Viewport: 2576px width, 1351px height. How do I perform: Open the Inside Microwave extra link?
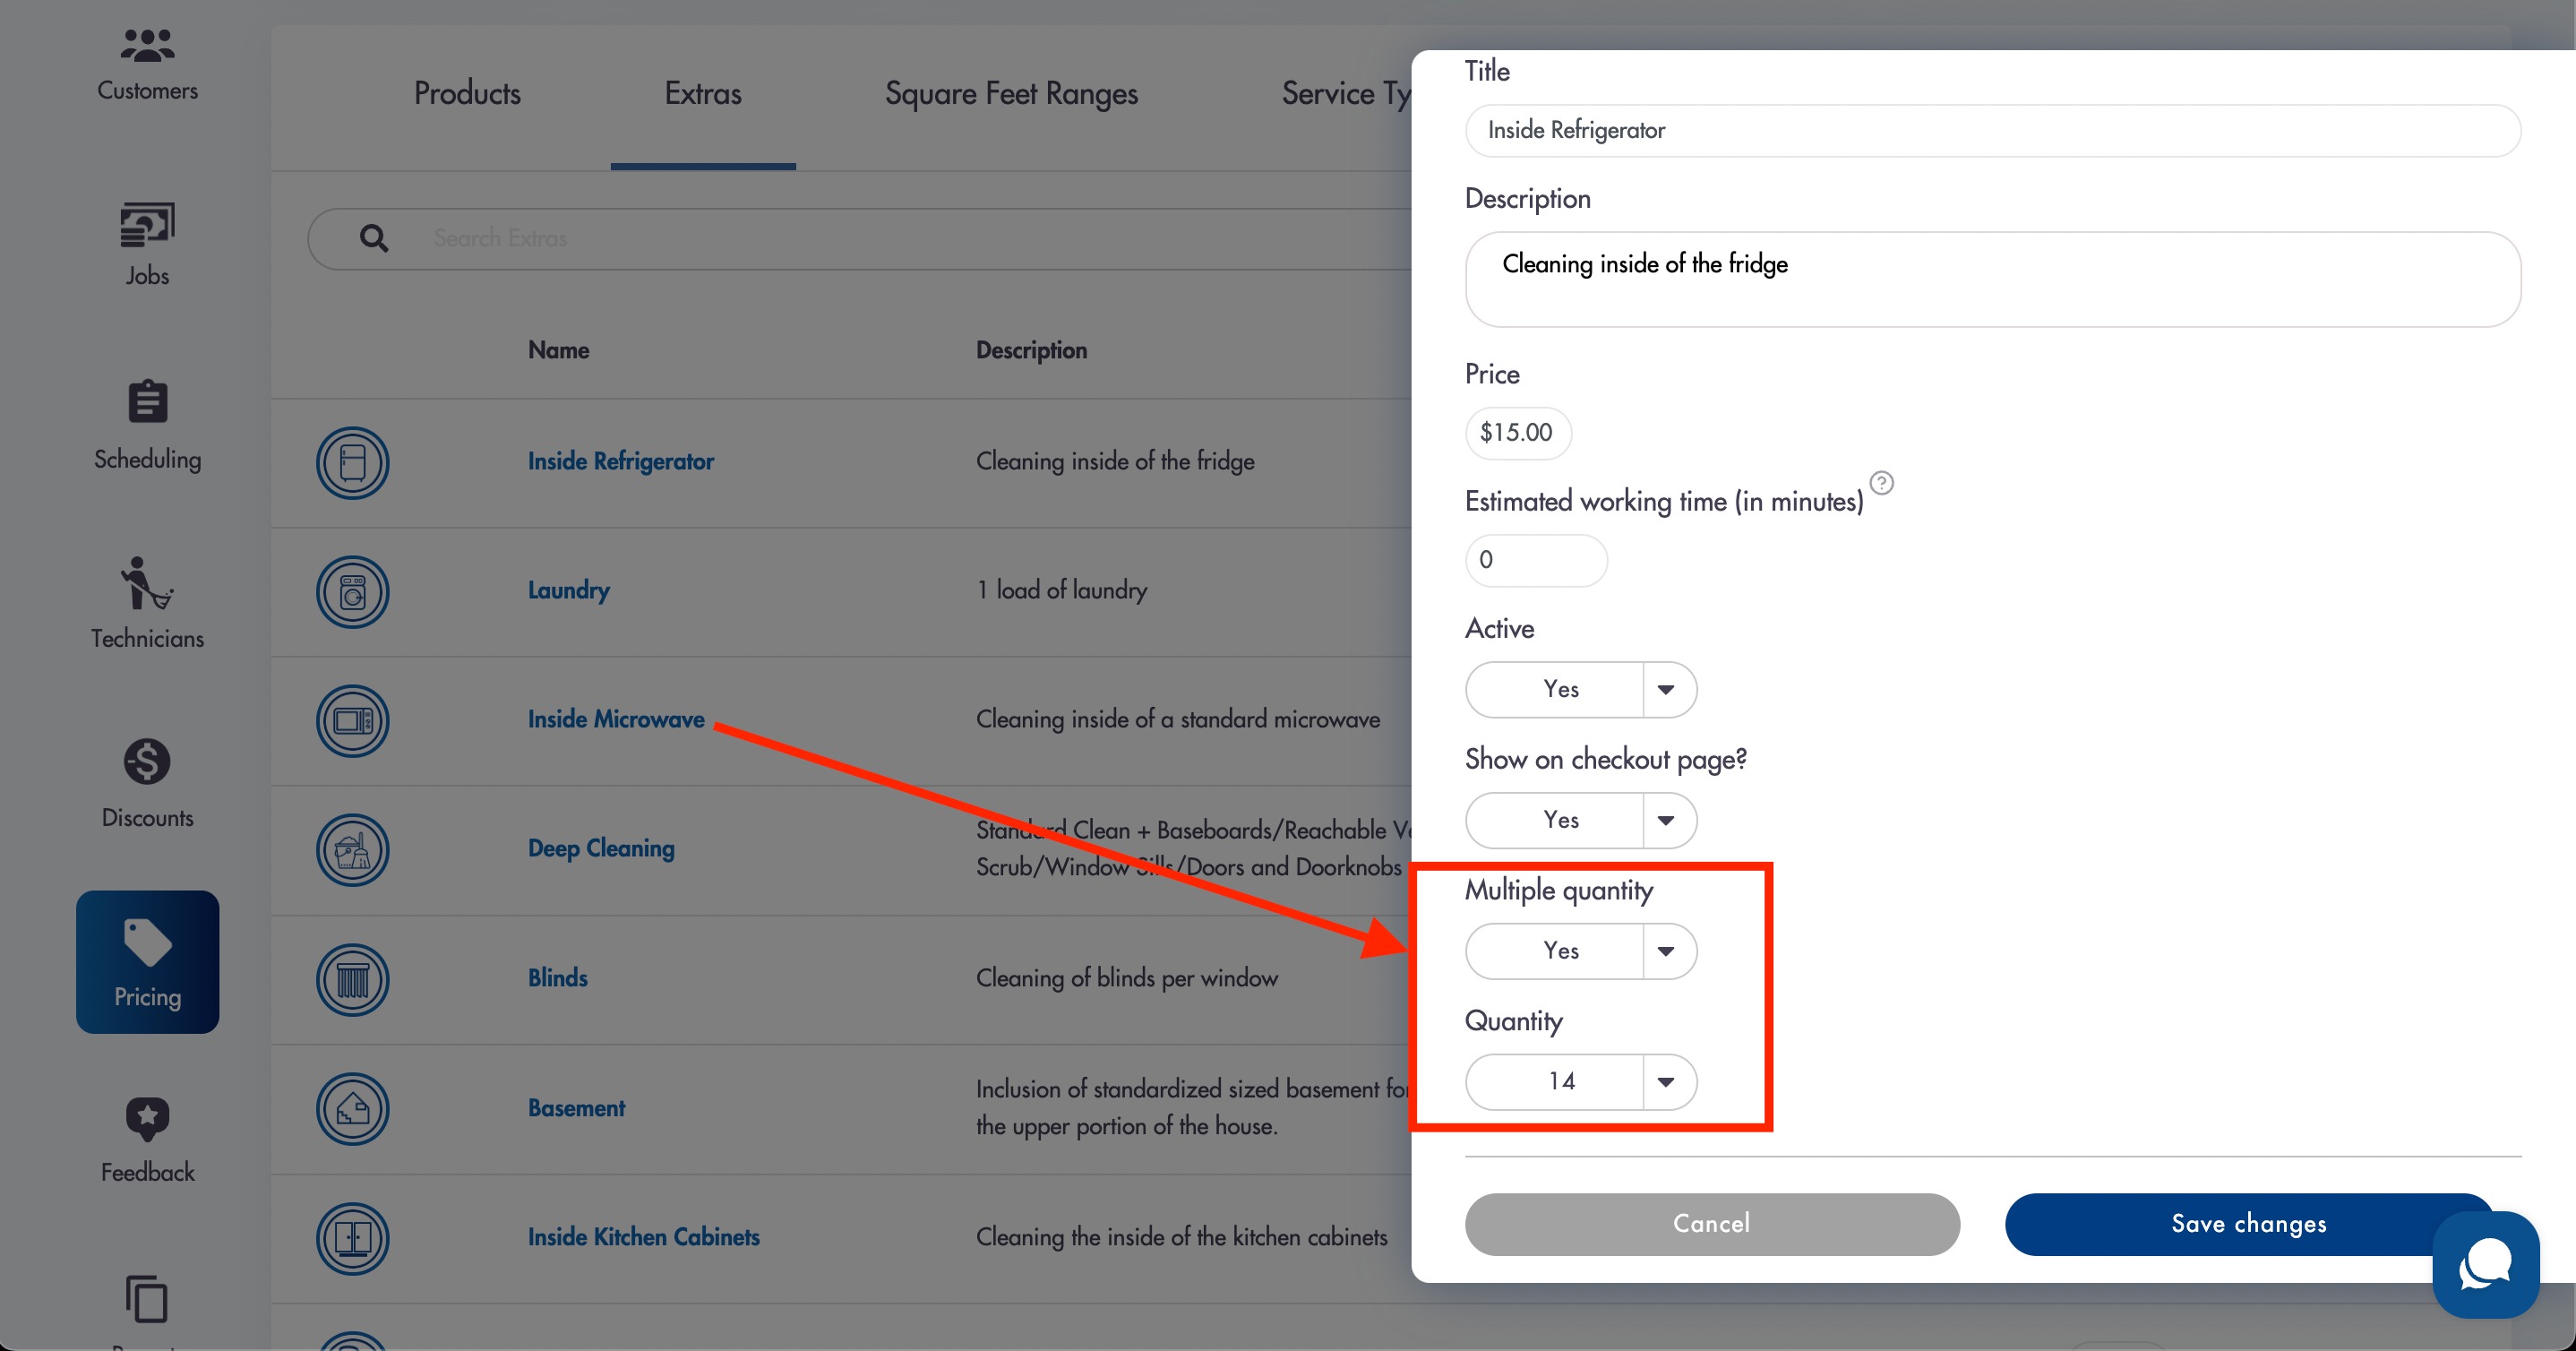coord(616,720)
